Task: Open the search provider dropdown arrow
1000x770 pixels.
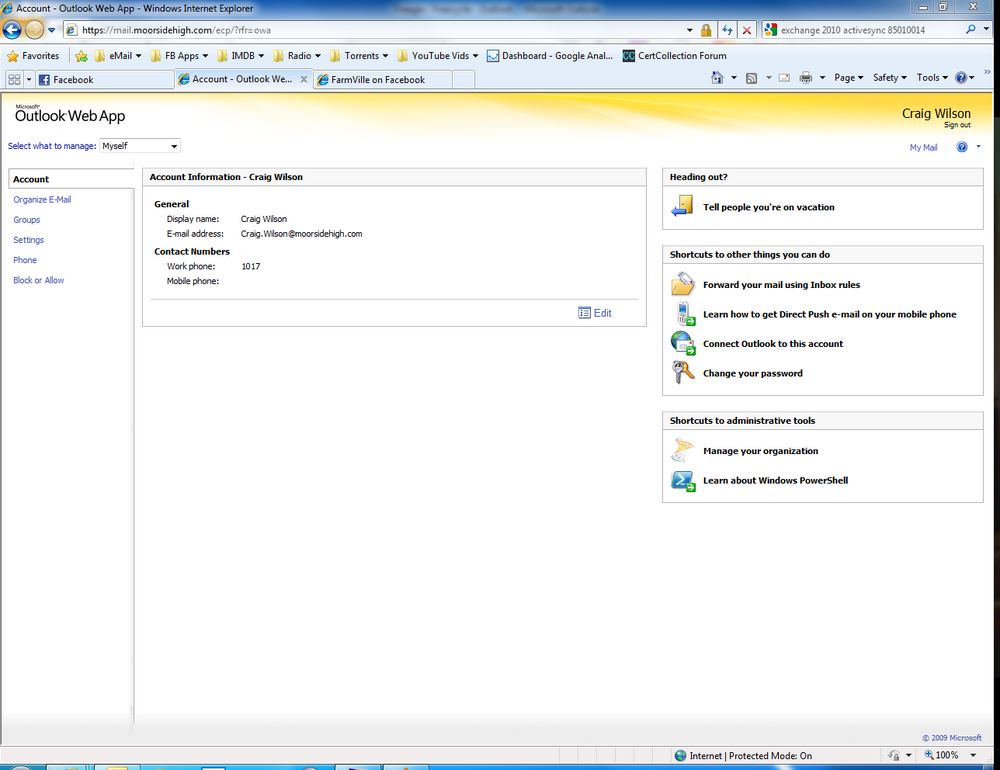Action: (x=986, y=29)
